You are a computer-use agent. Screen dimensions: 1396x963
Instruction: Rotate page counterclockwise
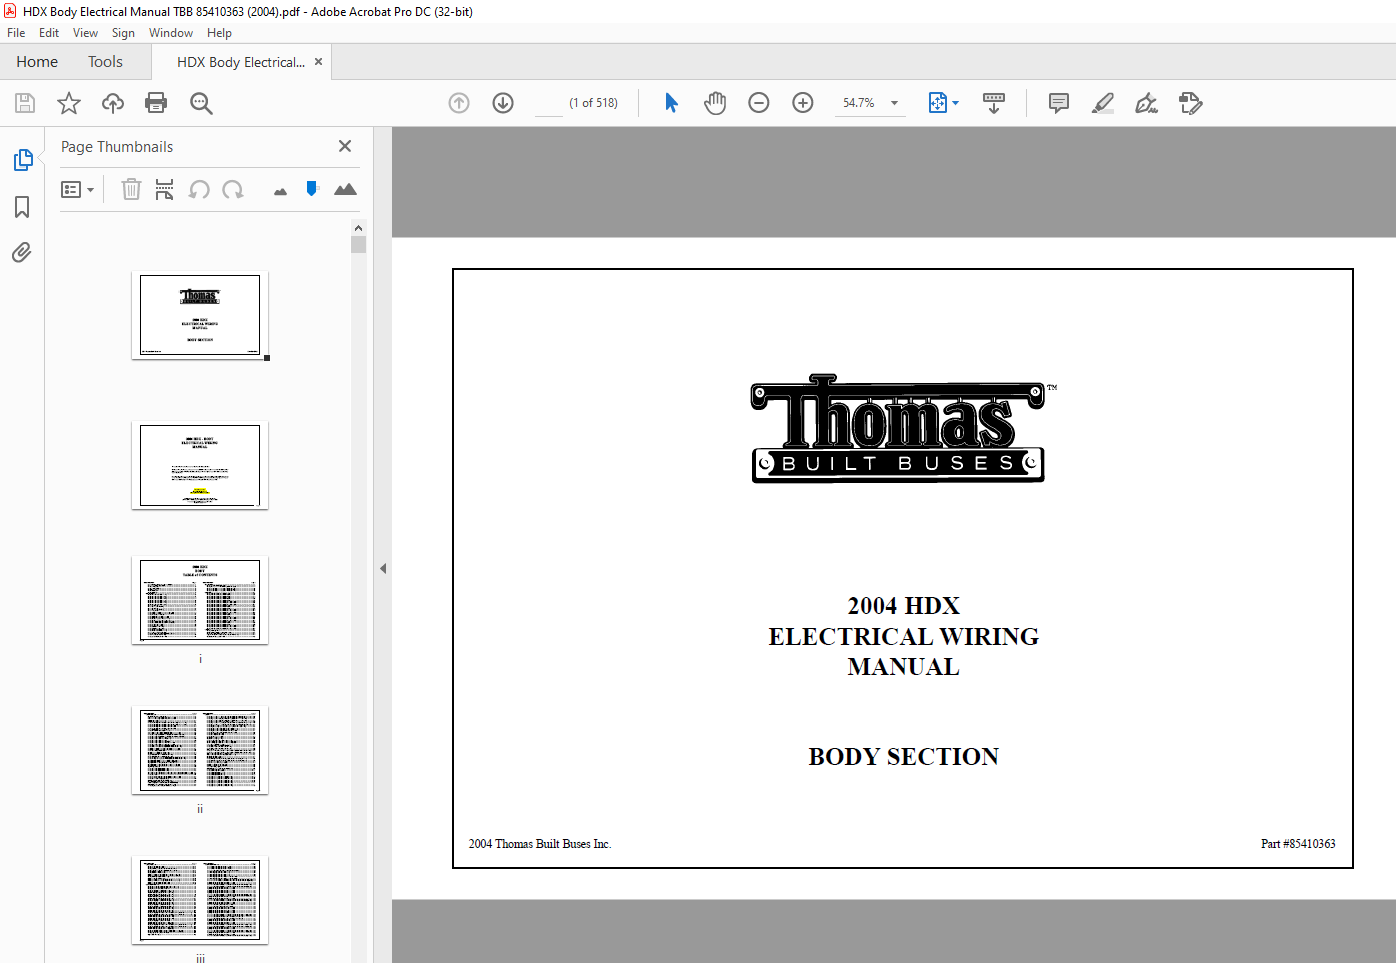tap(199, 189)
